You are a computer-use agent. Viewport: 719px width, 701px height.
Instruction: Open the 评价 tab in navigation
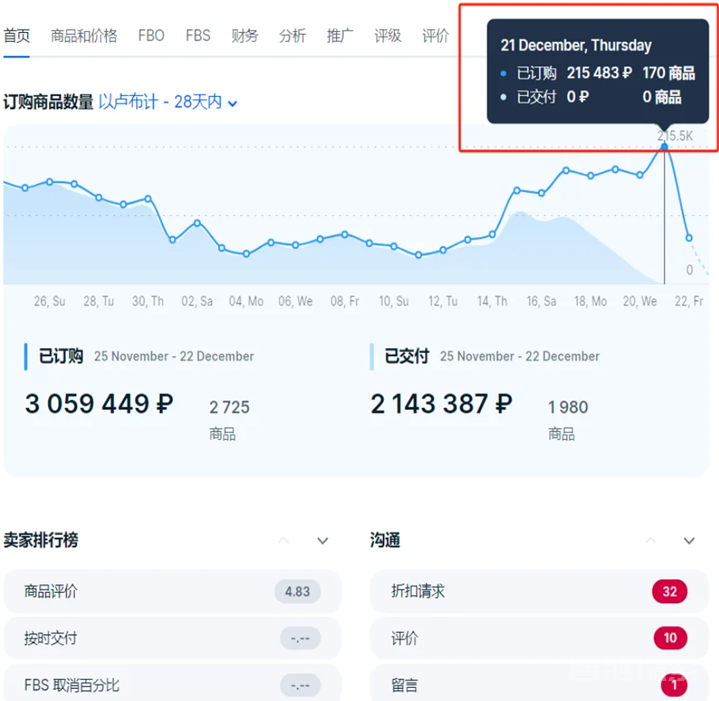point(436,36)
